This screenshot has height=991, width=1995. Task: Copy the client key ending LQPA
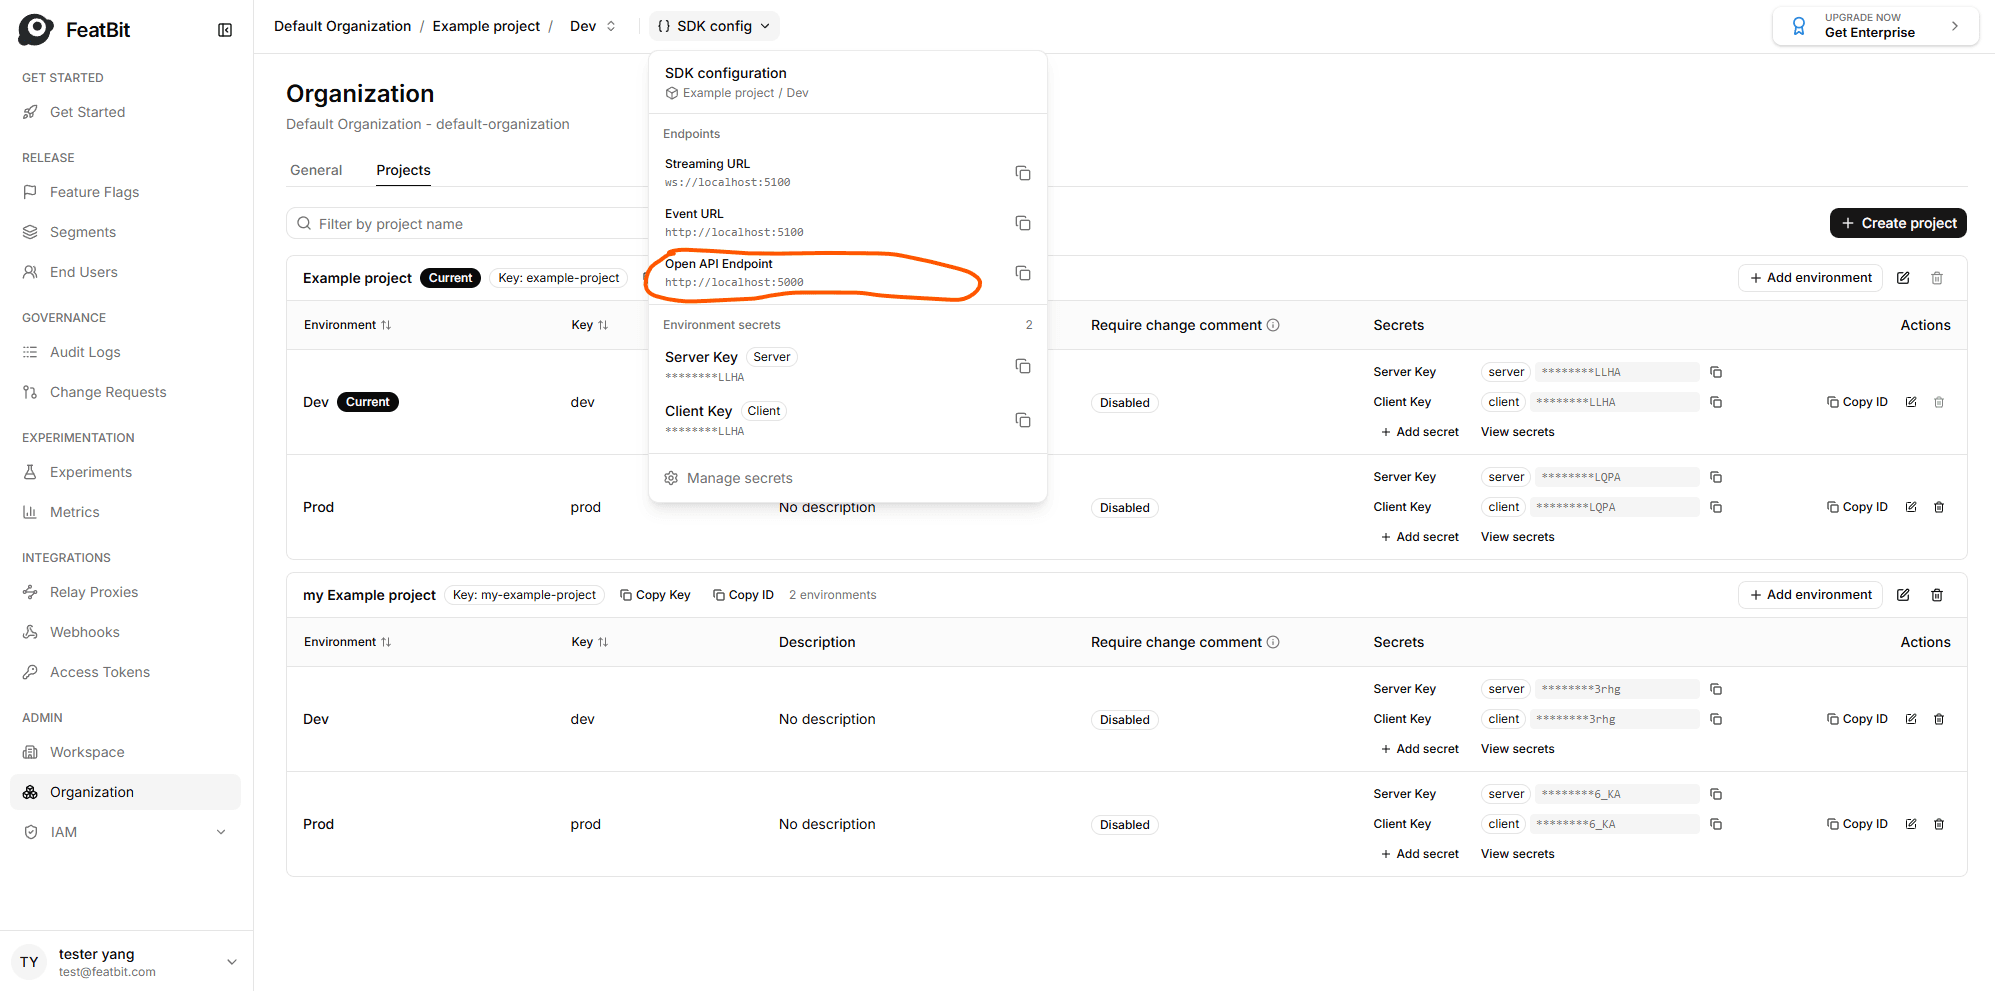(1716, 507)
